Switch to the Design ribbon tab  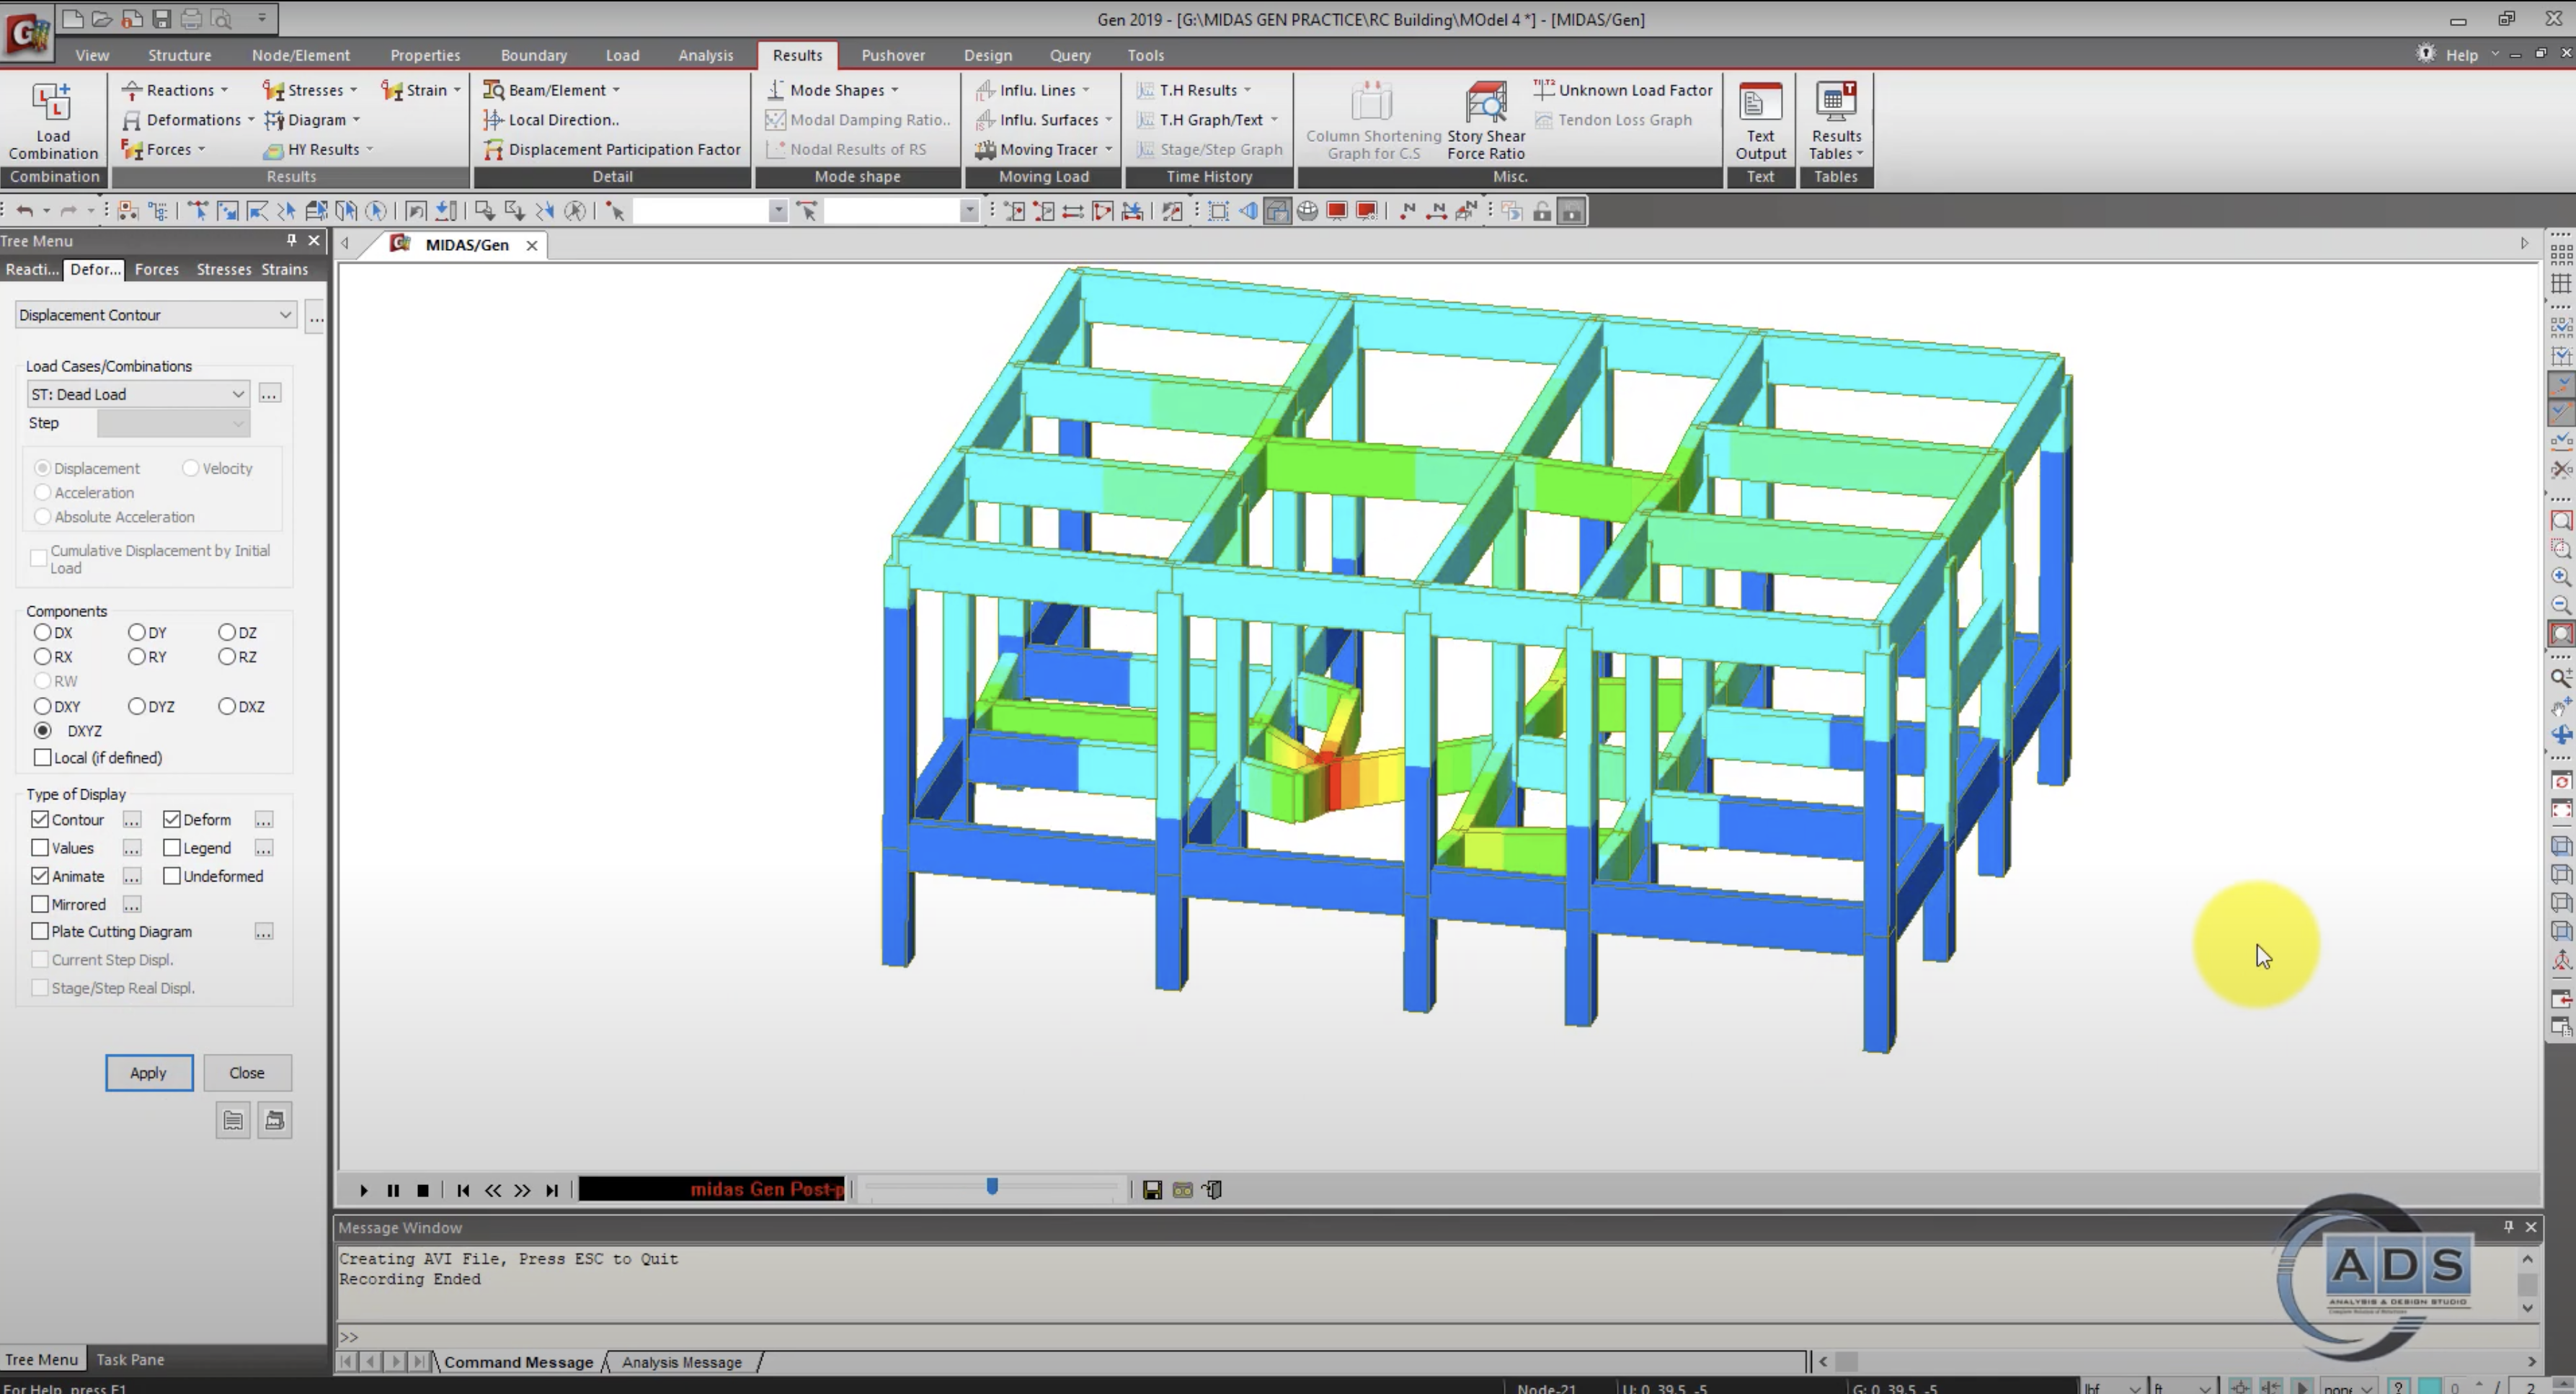987,55
